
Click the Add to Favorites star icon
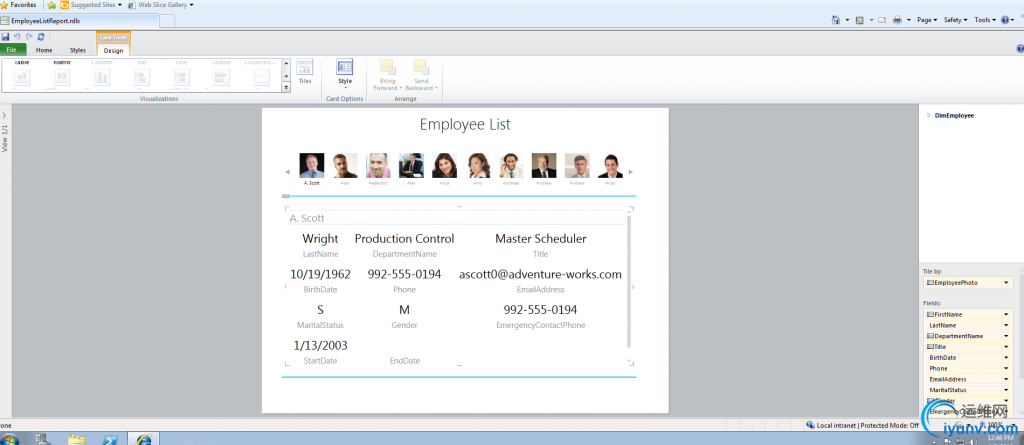pyautogui.click(x=52, y=5)
